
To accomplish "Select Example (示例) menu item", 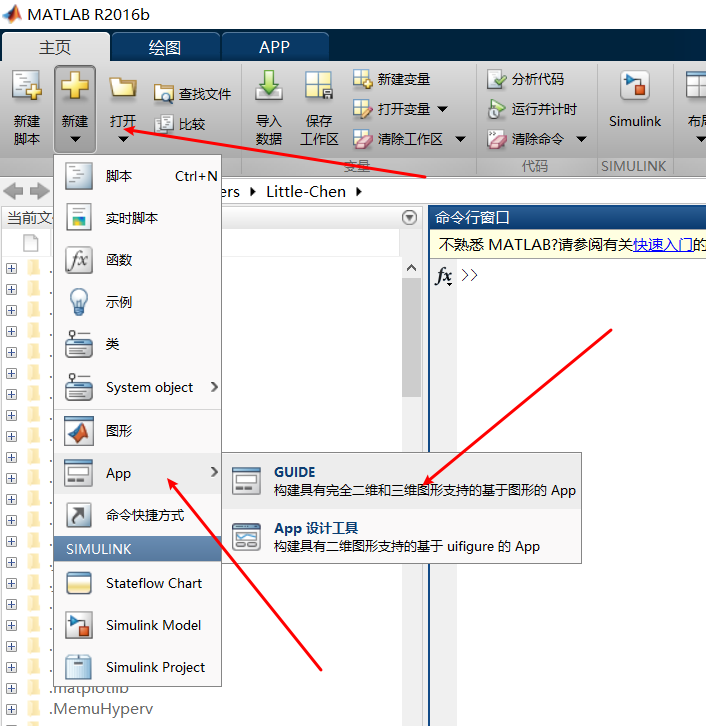I will (137, 302).
